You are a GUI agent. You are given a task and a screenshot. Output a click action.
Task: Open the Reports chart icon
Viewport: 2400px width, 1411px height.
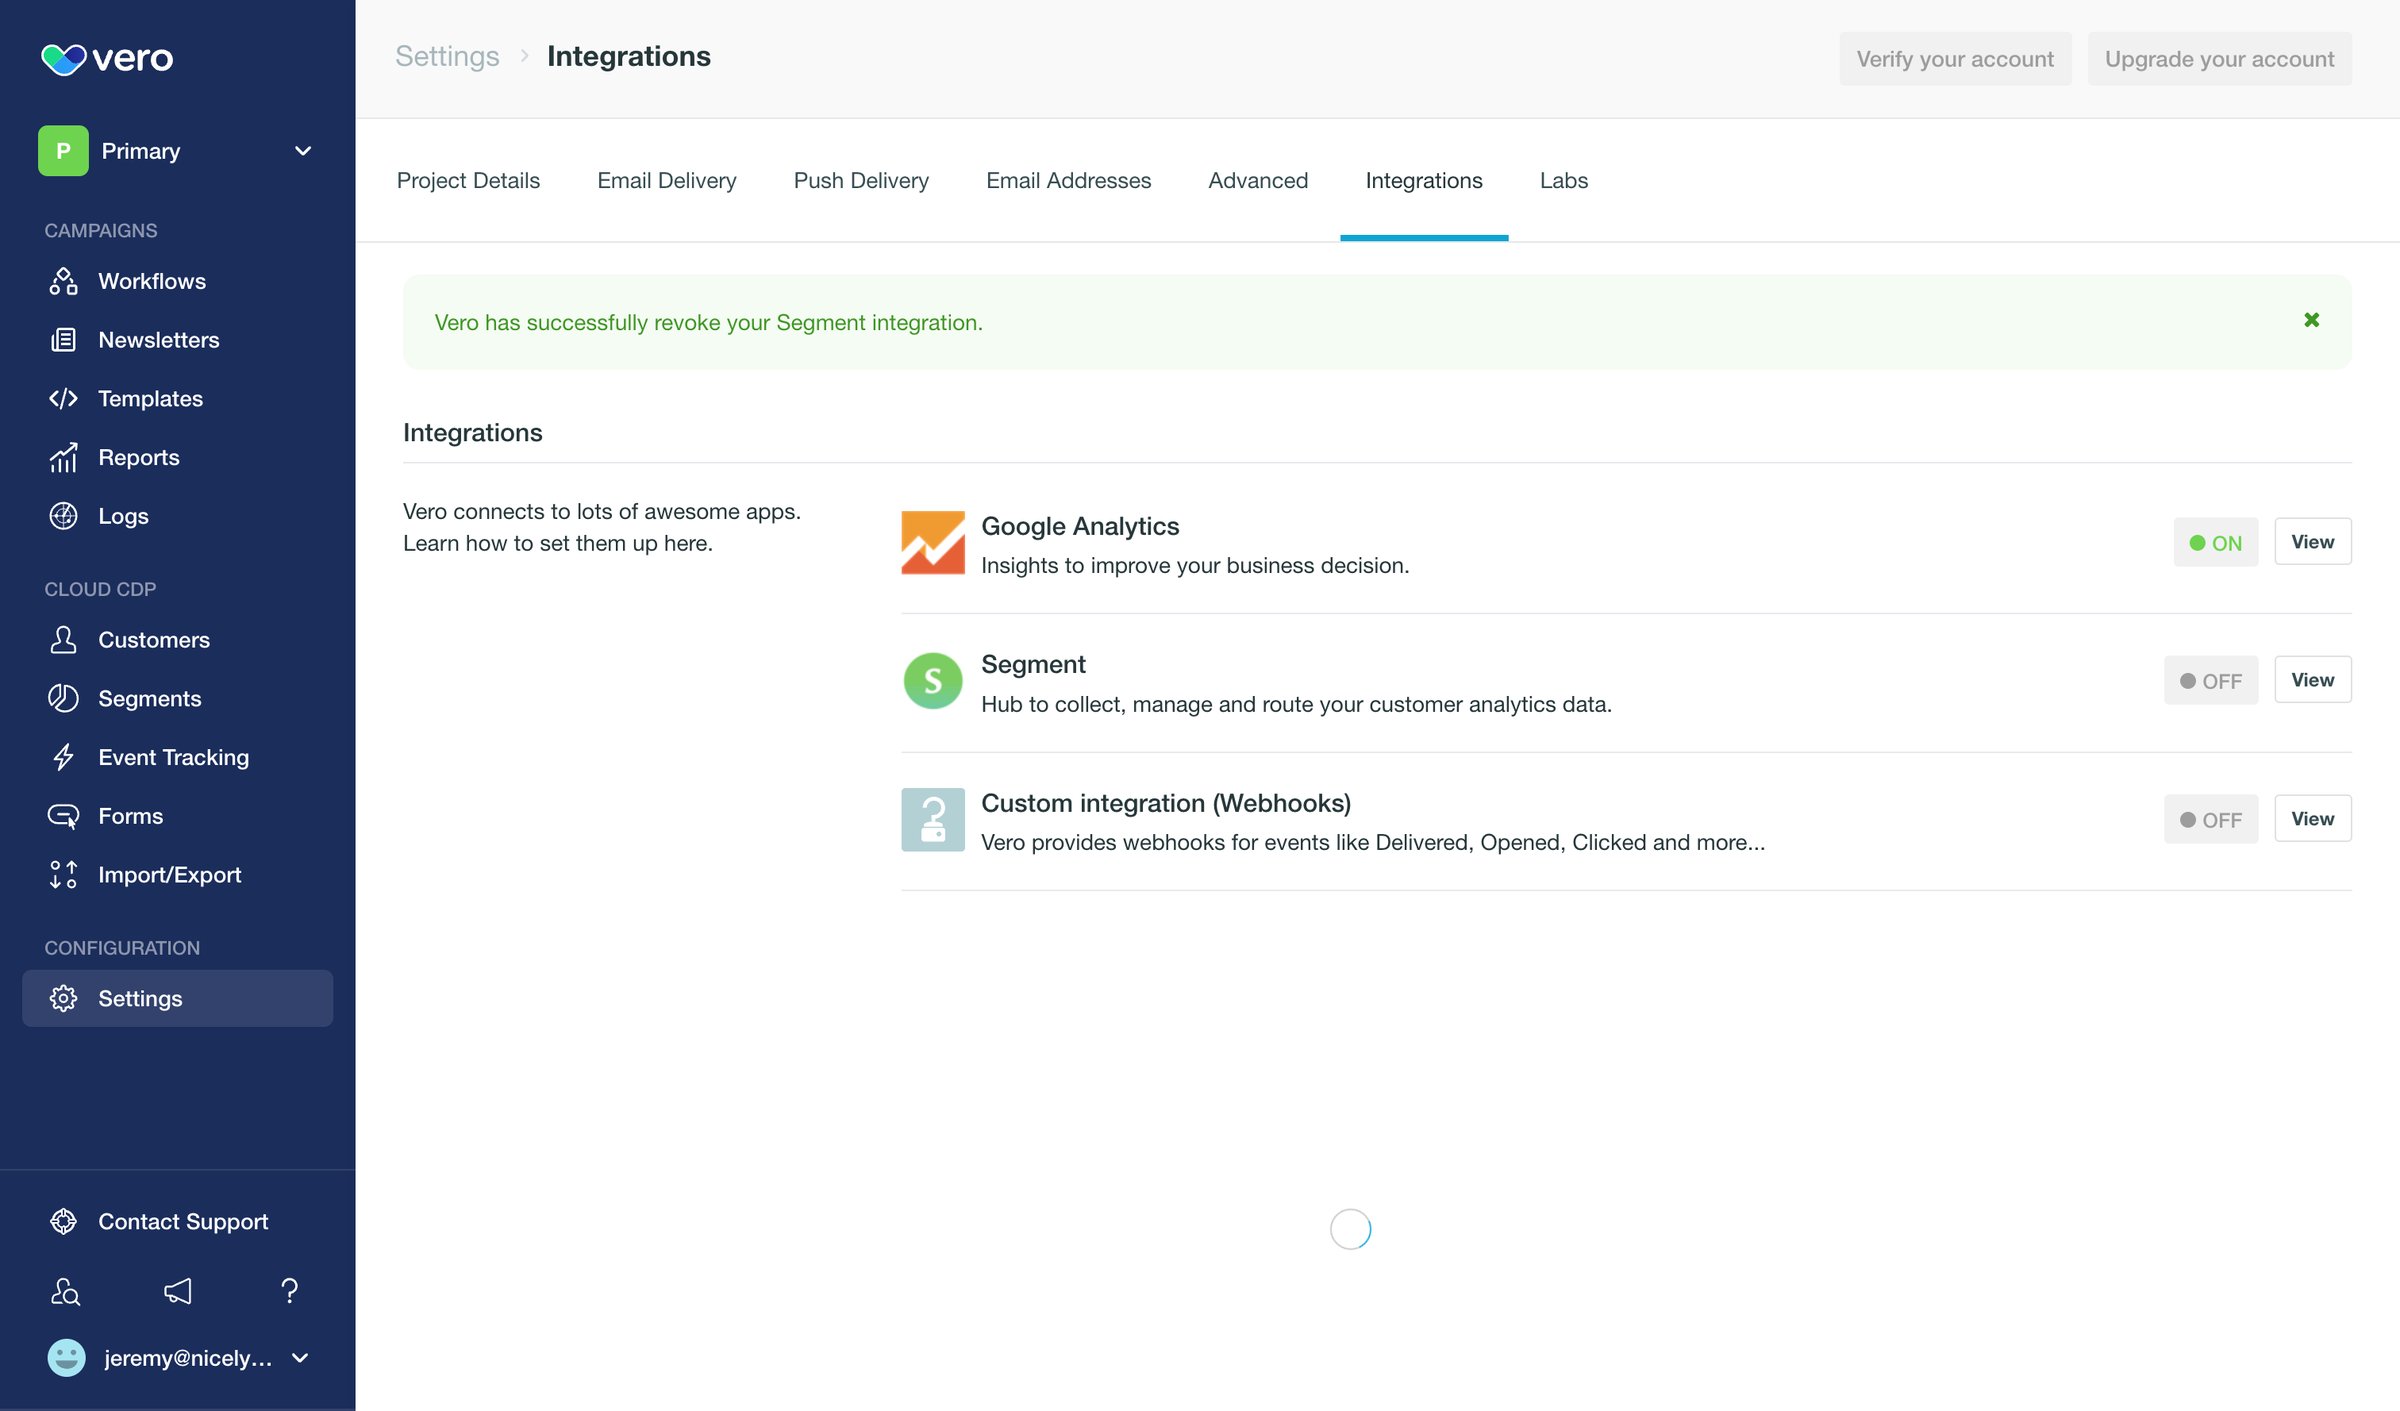(63, 457)
